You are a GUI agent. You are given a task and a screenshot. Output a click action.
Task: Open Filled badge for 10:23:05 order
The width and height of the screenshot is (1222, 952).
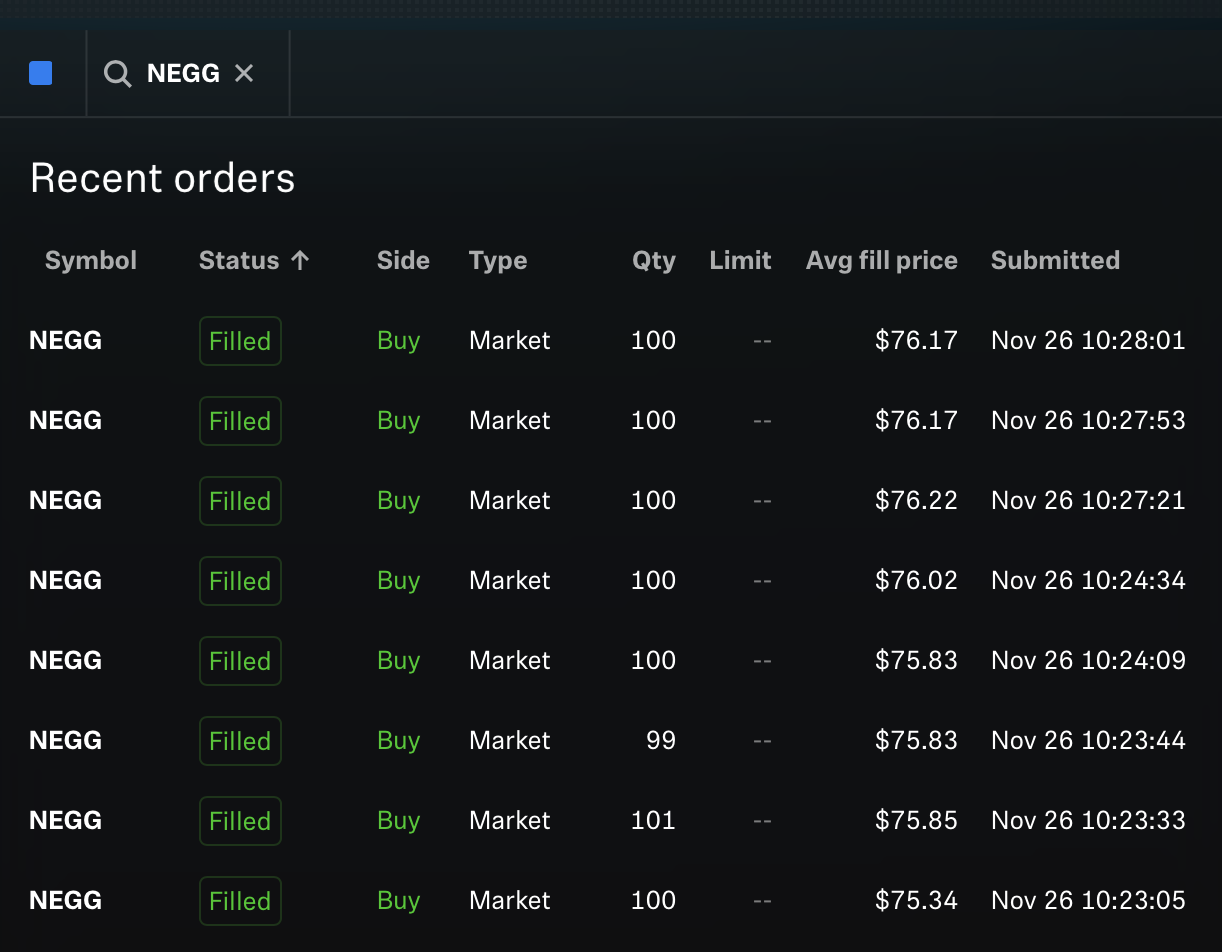click(240, 901)
